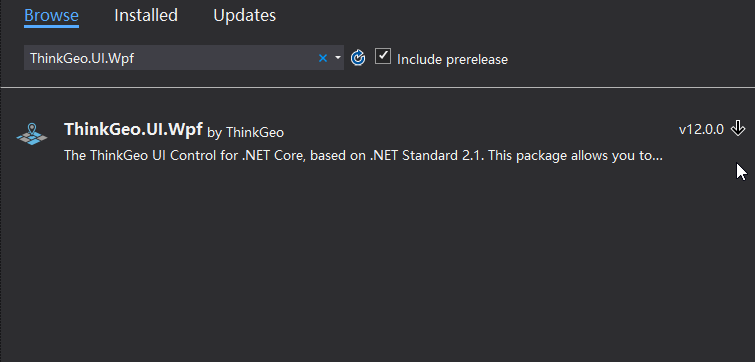This screenshot has height=362, width=755.
Task: Select the ThinkGeo.UI.Wpf package title
Action: 133,129
